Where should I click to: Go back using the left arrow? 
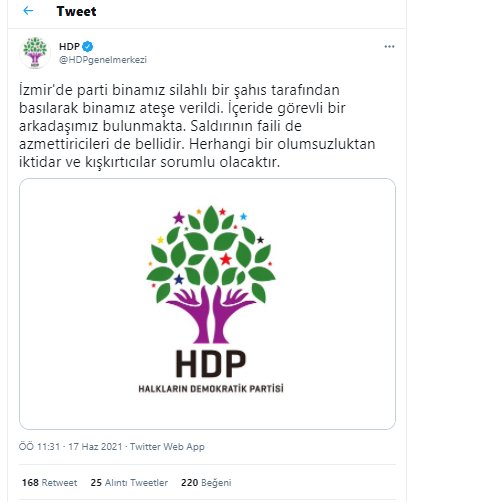pos(28,11)
